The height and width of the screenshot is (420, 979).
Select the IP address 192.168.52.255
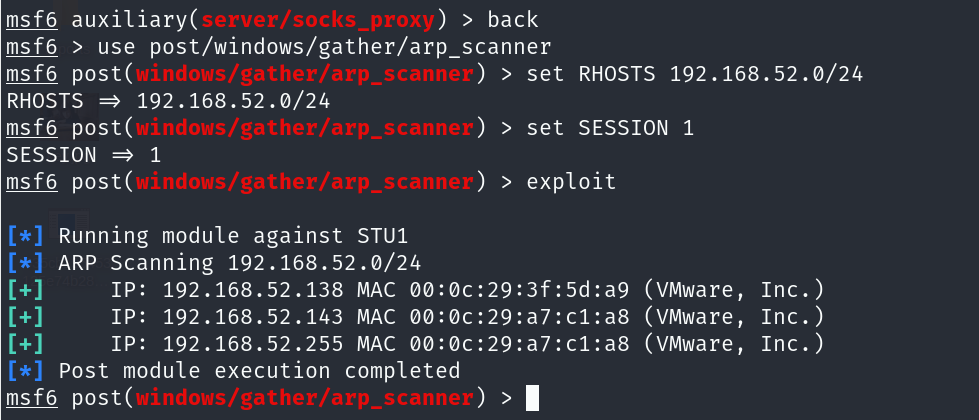pyautogui.click(x=240, y=344)
